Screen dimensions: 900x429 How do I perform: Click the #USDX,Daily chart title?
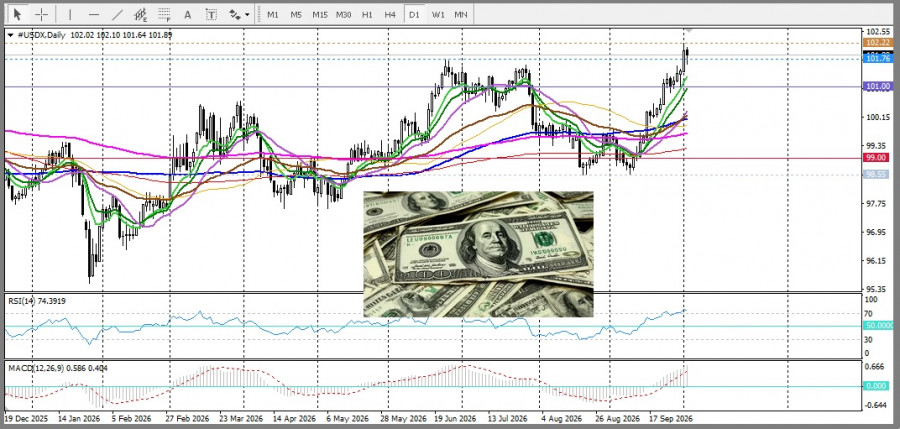[42, 35]
